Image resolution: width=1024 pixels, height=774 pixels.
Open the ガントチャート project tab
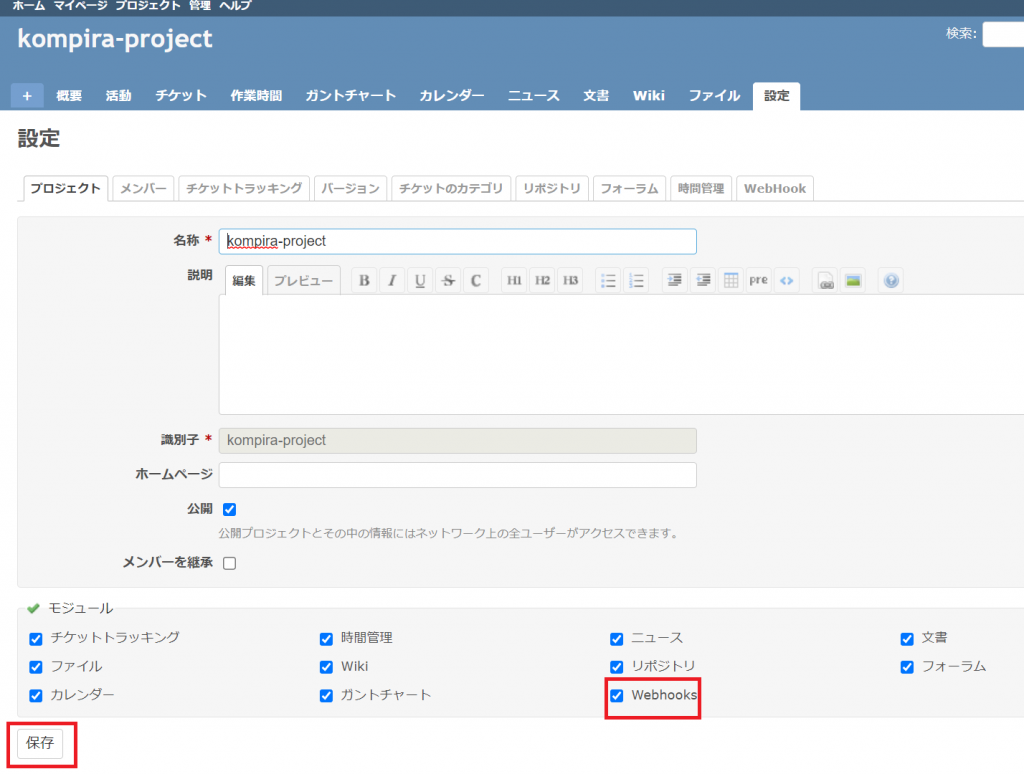click(350, 95)
